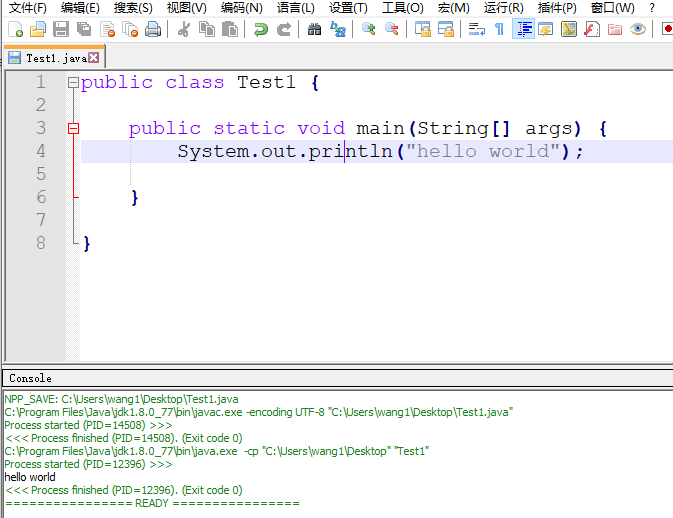The width and height of the screenshot is (673, 518).
Task: Toggle indent guide toolbar button
Action: 523,29
